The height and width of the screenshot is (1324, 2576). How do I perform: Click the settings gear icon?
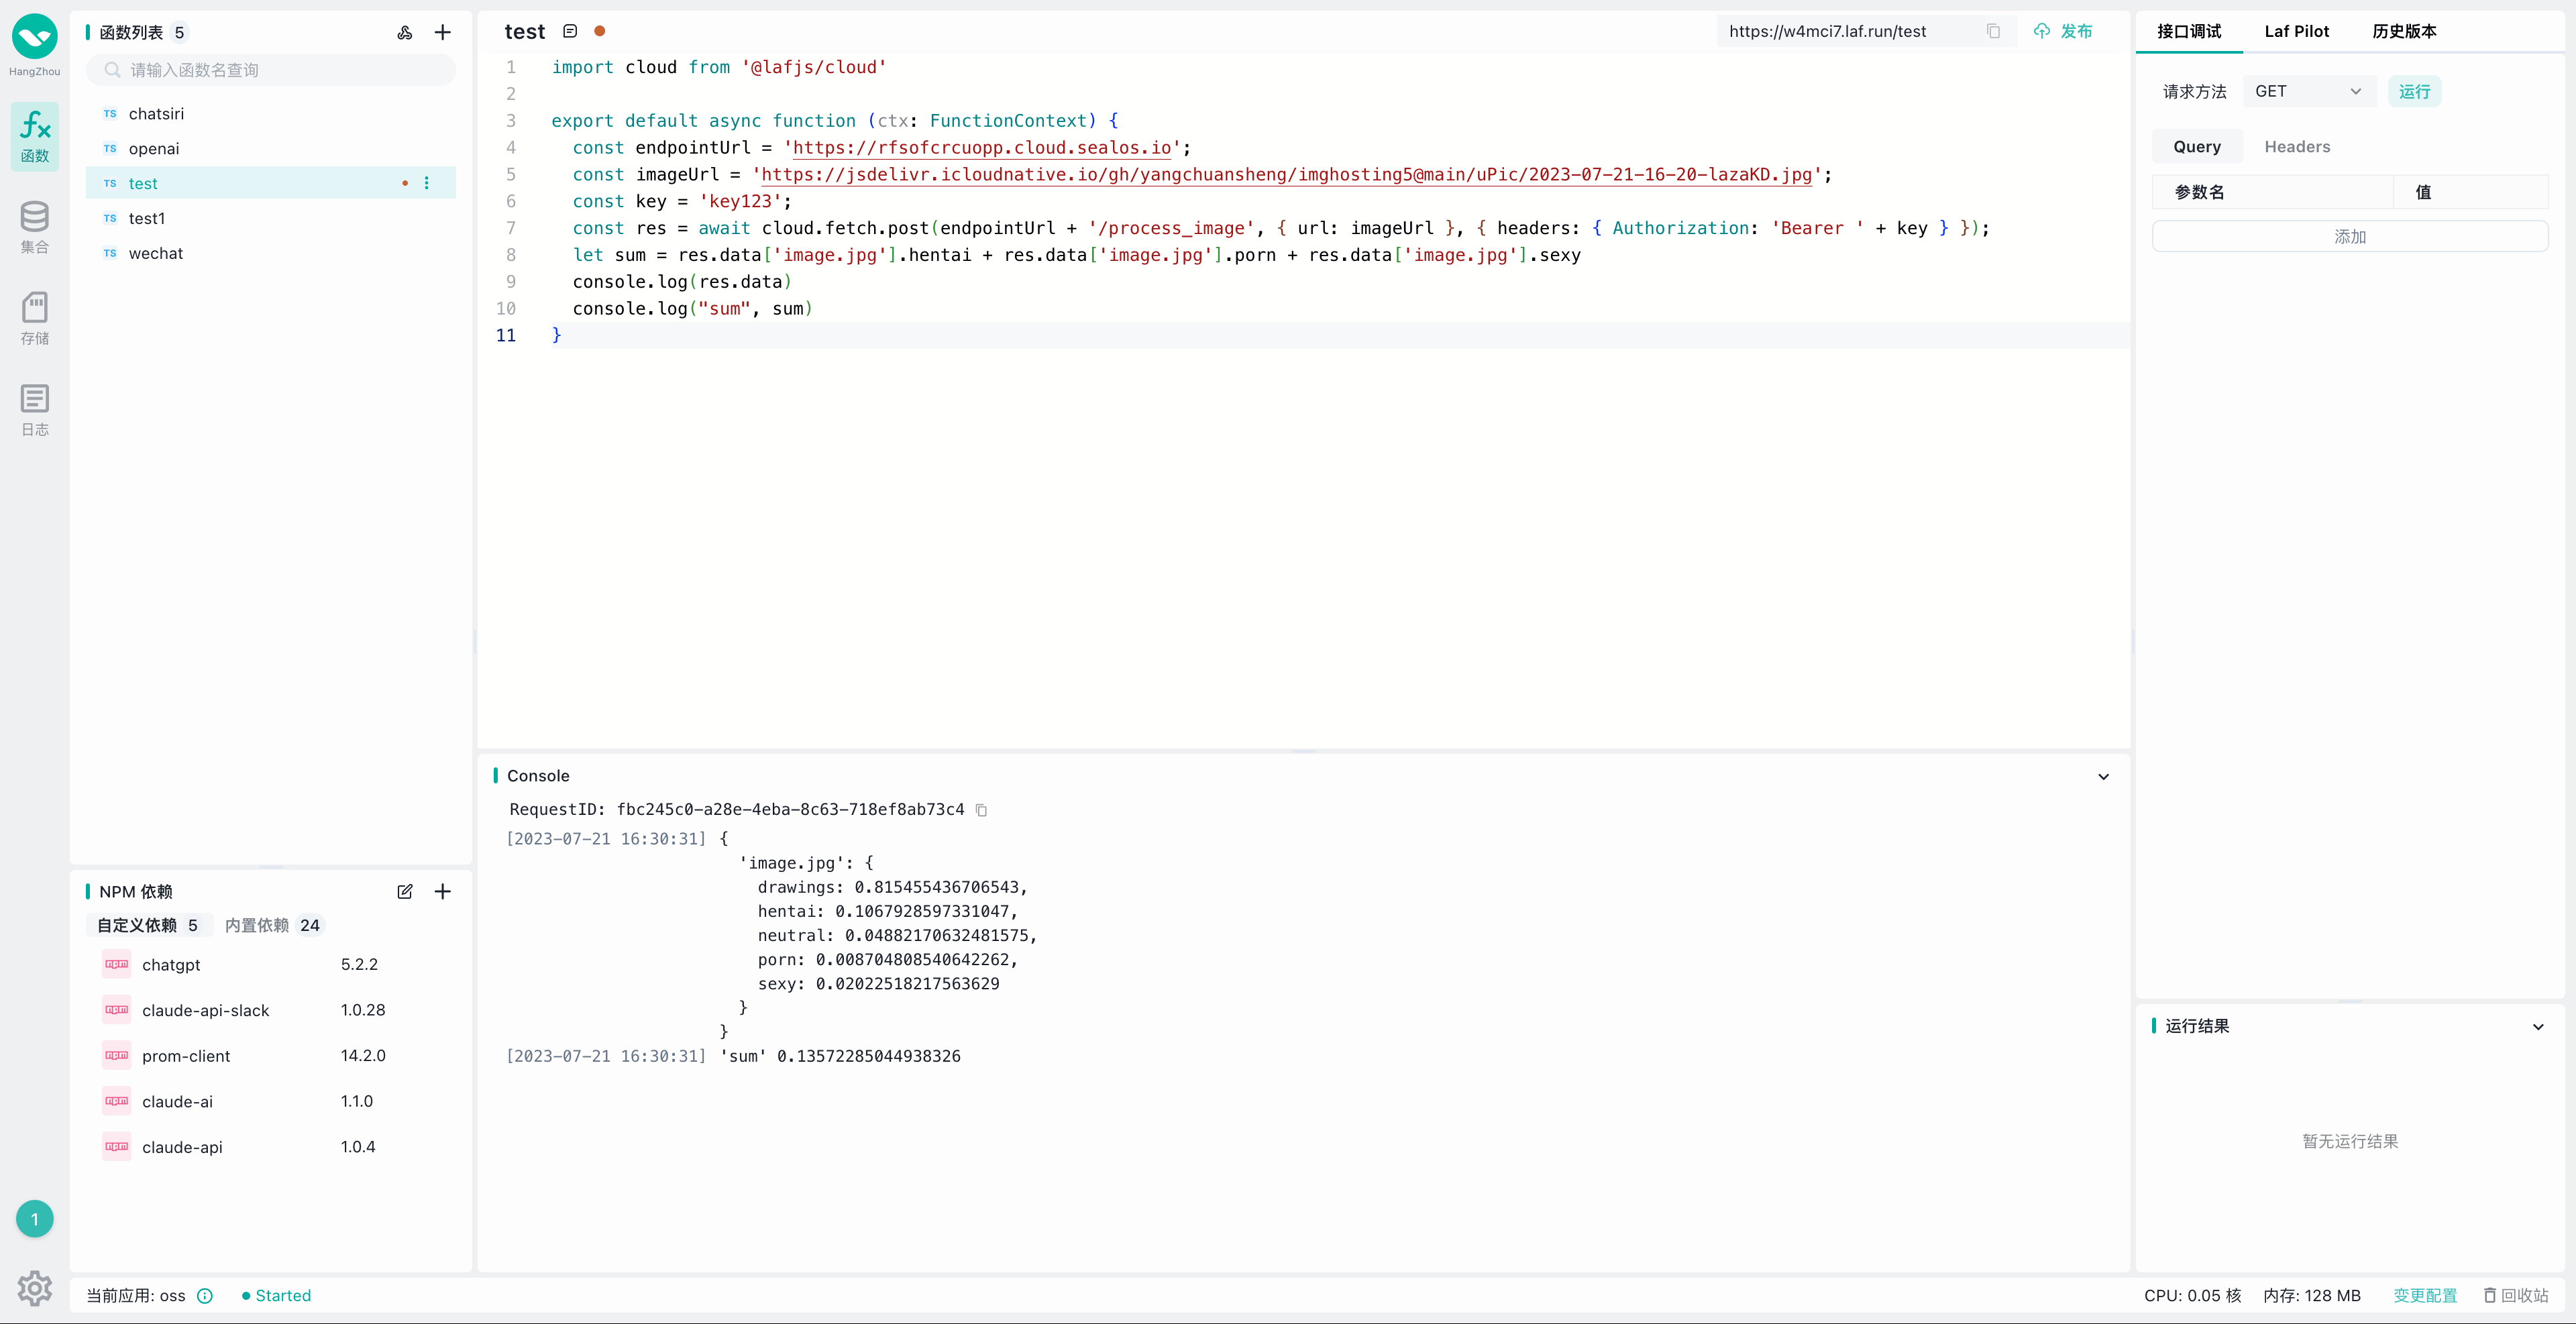pos(35,1288)
